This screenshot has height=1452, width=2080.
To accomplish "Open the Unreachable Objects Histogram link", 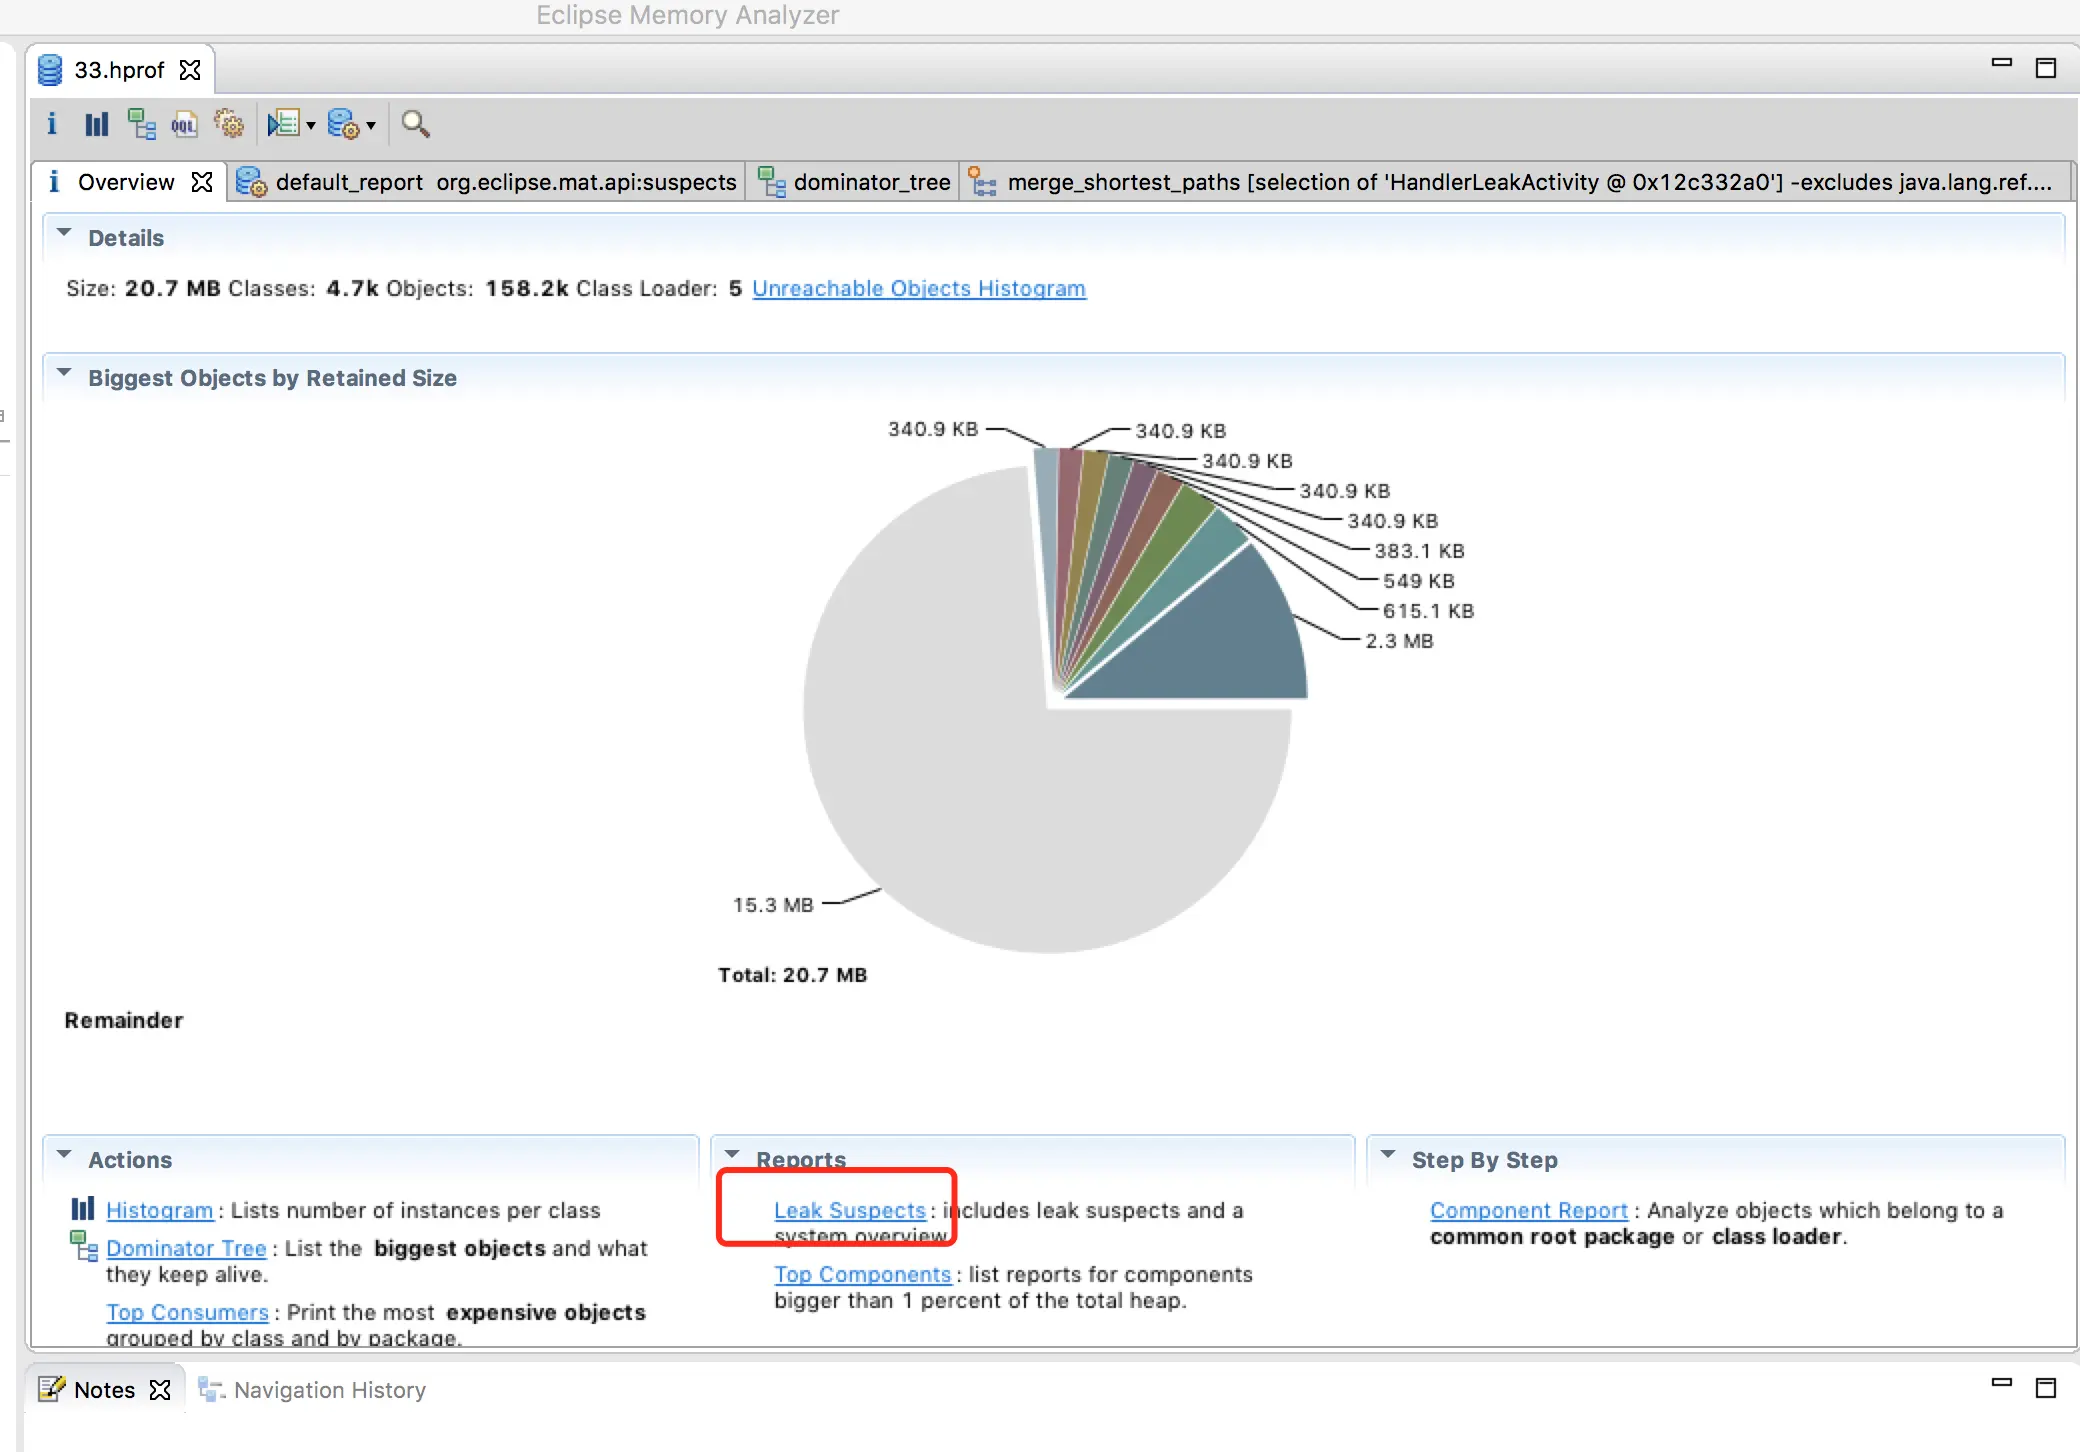I will pos(918,288).
